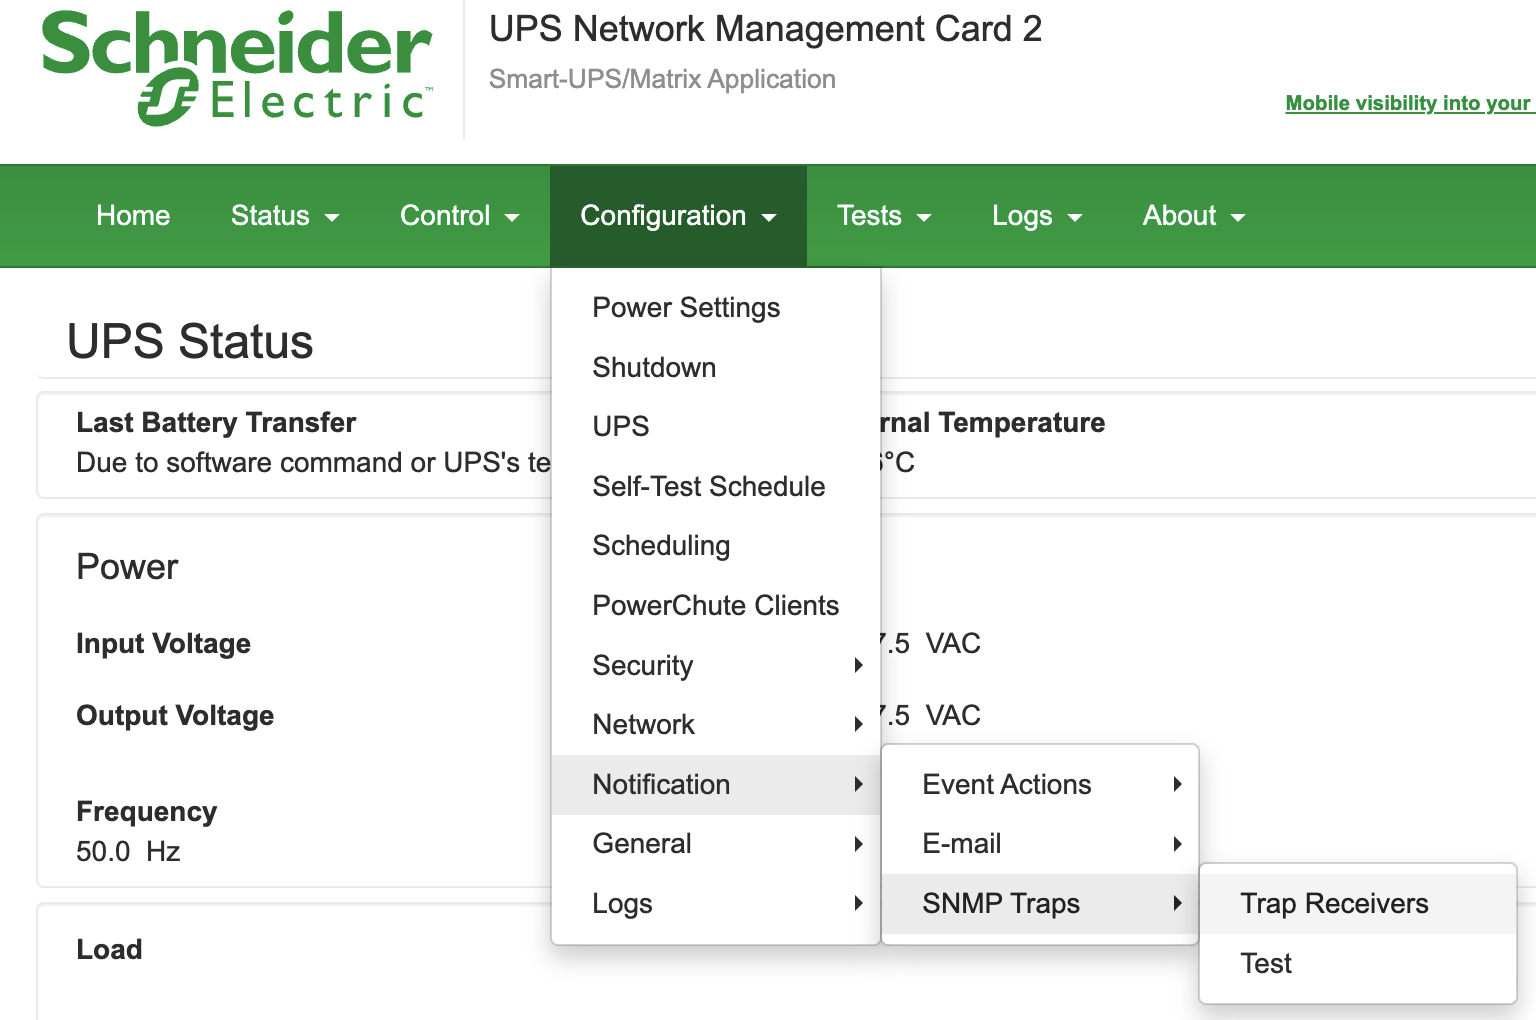Select Power Settings from Configuration menu
Screen dimensions: 1536x1020
[x=686, y=308]
